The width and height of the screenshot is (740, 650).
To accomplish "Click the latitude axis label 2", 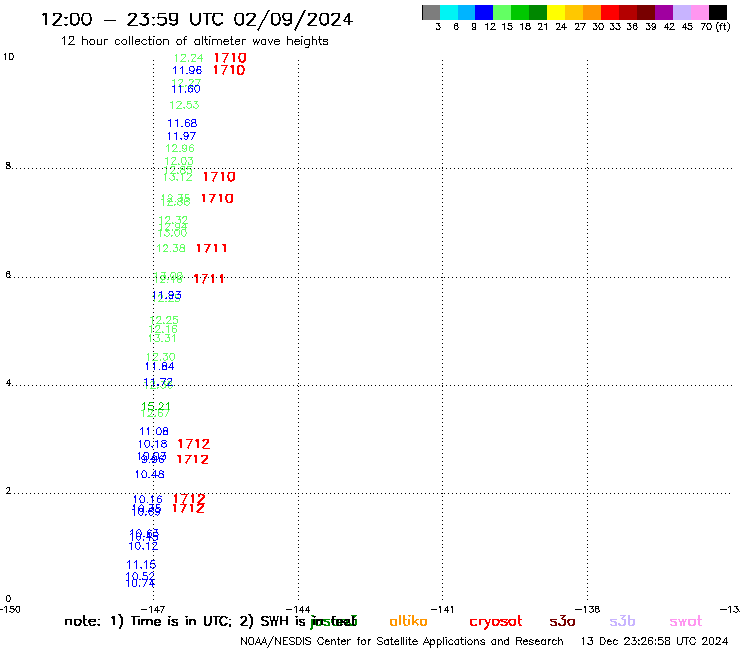I will point(8,491).
